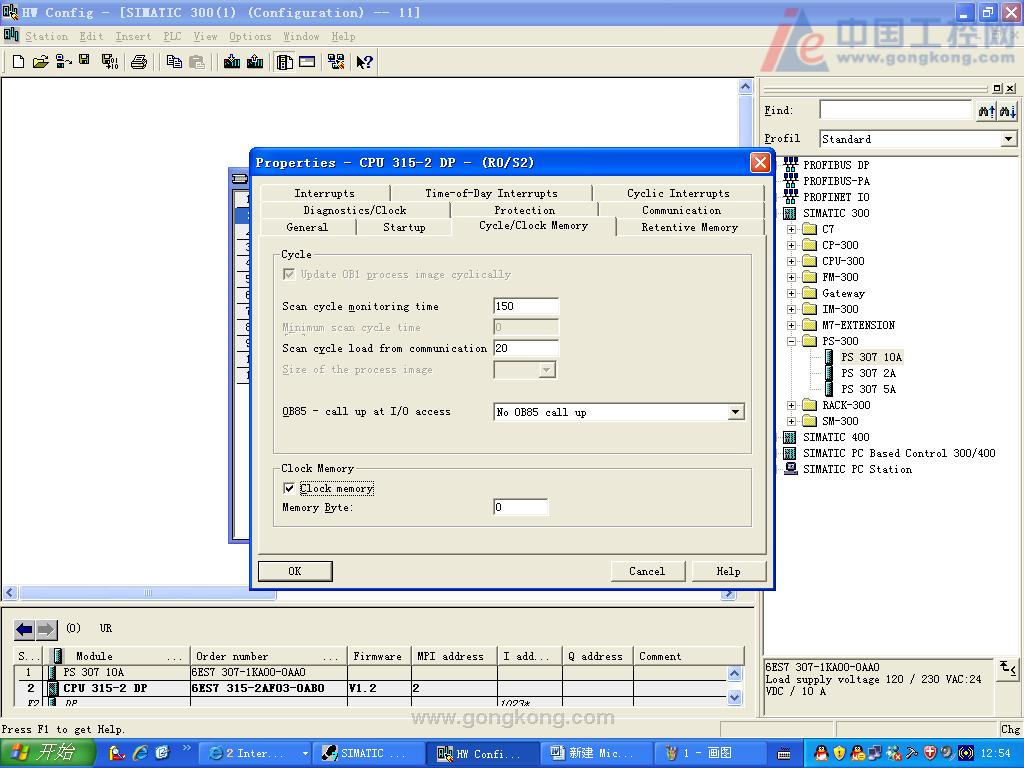This screenshot has height=768, width=1024.
Task: Click the Upload to PG icon
Action: (x=255, y=62)
